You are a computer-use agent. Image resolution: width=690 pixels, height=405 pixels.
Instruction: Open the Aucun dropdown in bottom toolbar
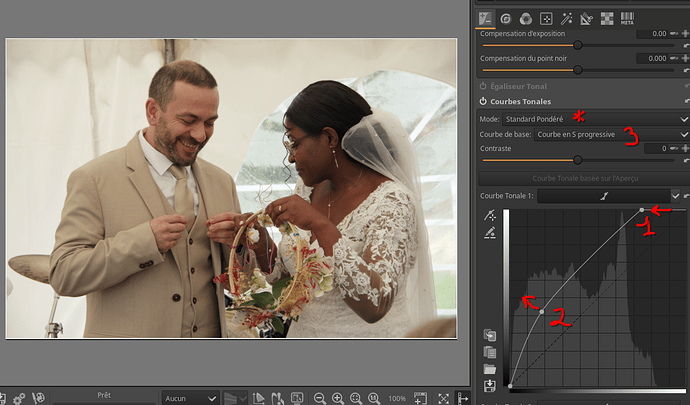tap(190, 398)
